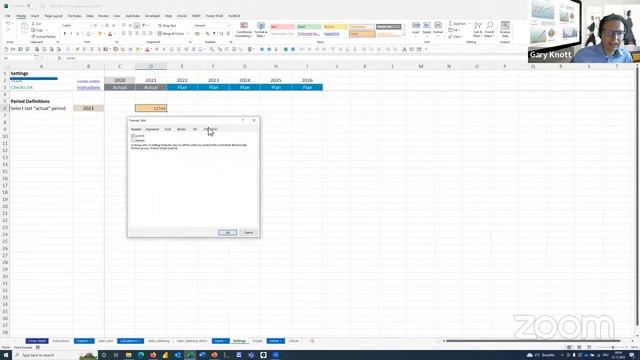Switch to the Page Layout ribbon tab
This screenshot has width=640, height=360.
click(x=53, y=16)
